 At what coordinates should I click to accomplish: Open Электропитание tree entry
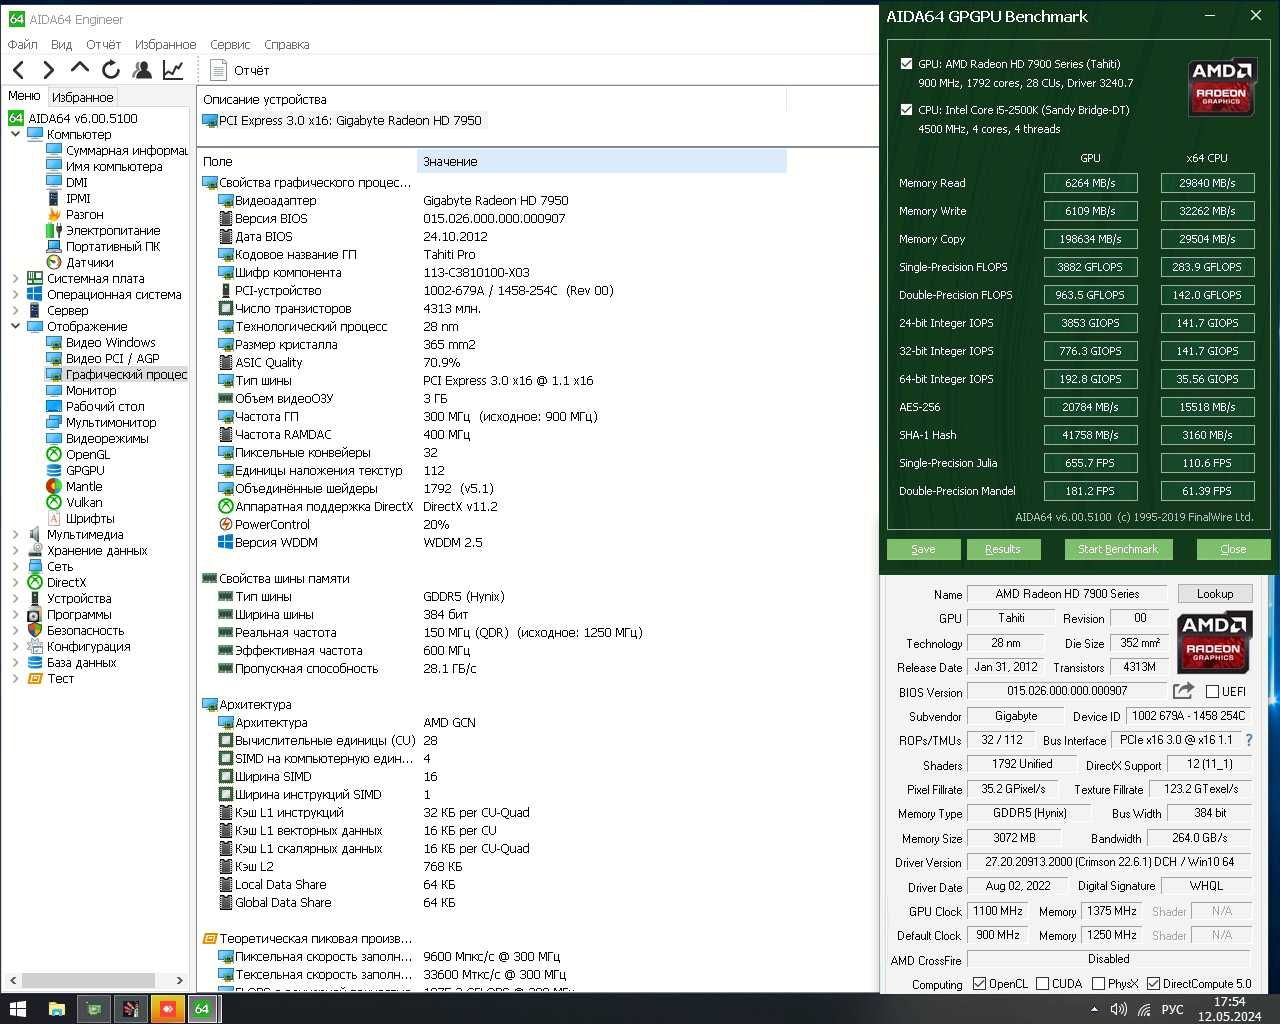tap(113, 230)
